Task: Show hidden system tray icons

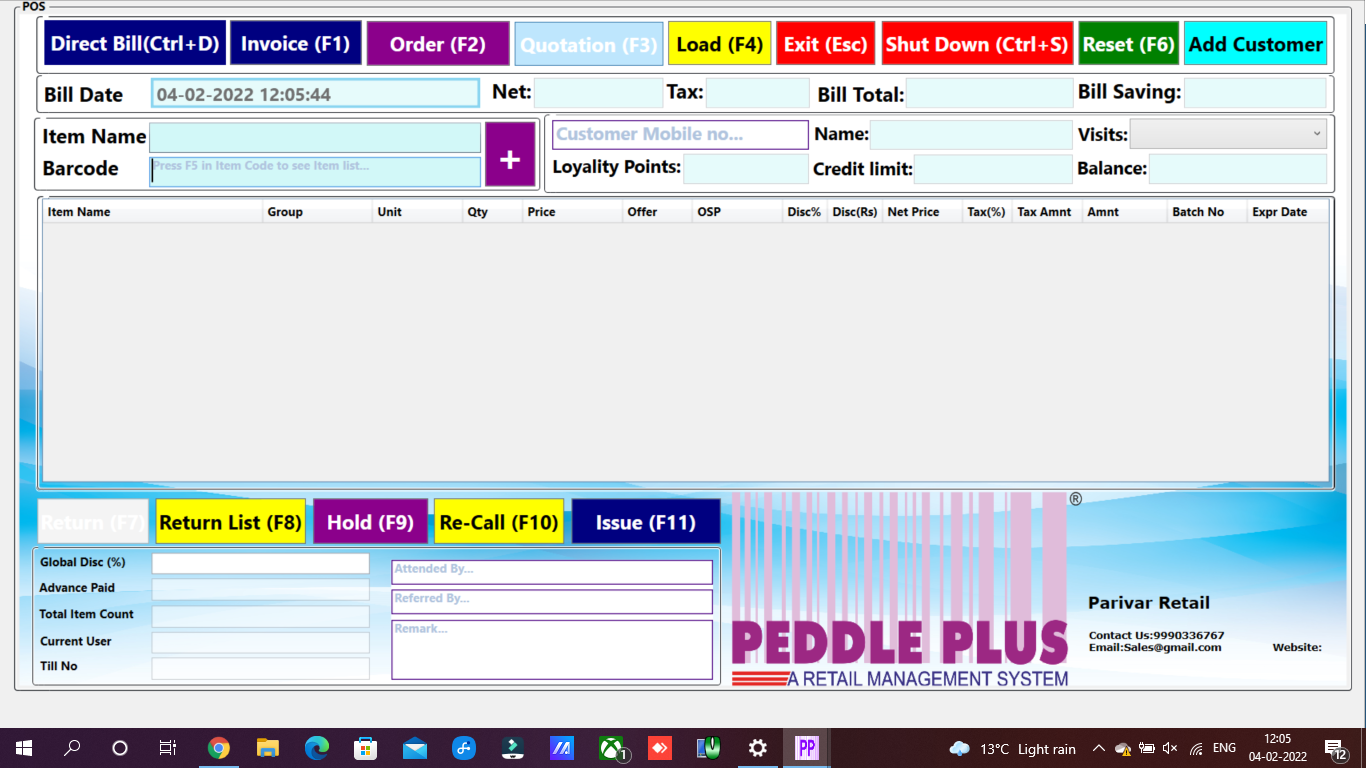Action: 1098,748
